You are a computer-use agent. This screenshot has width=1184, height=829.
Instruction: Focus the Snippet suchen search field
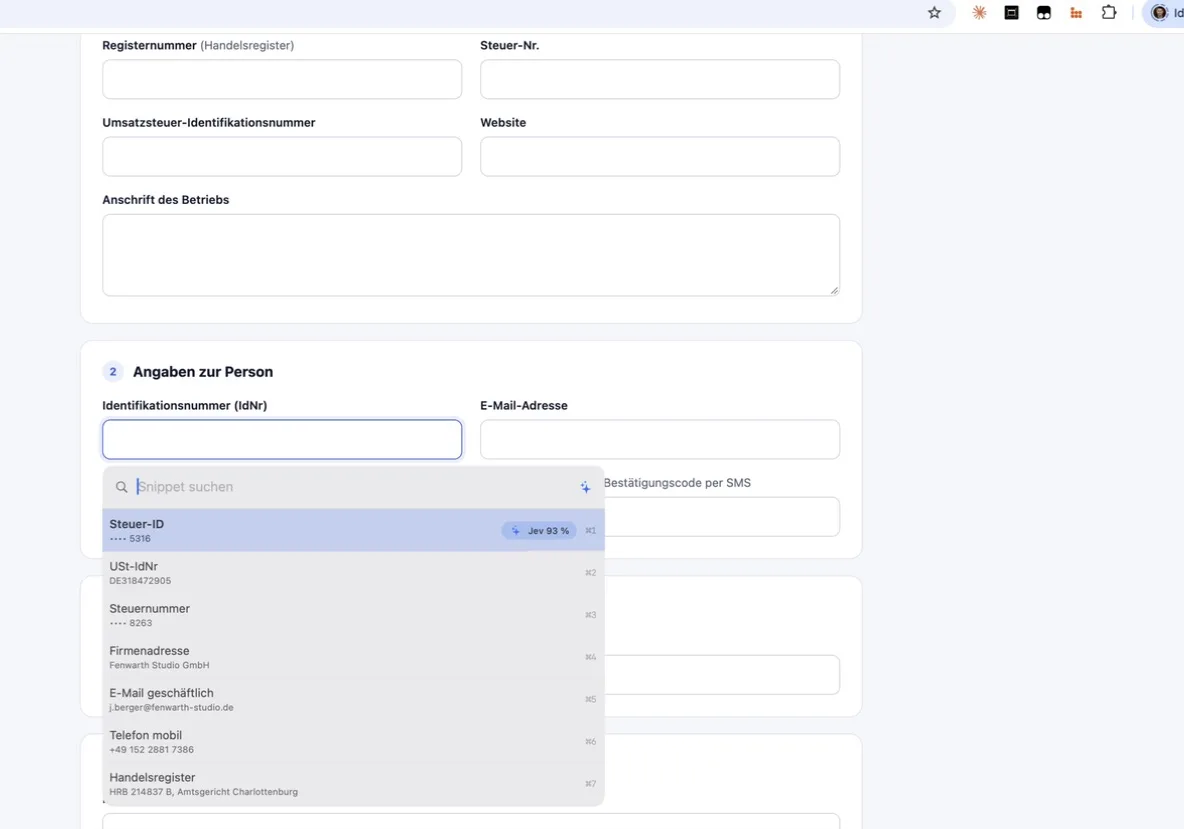point(353,487)
